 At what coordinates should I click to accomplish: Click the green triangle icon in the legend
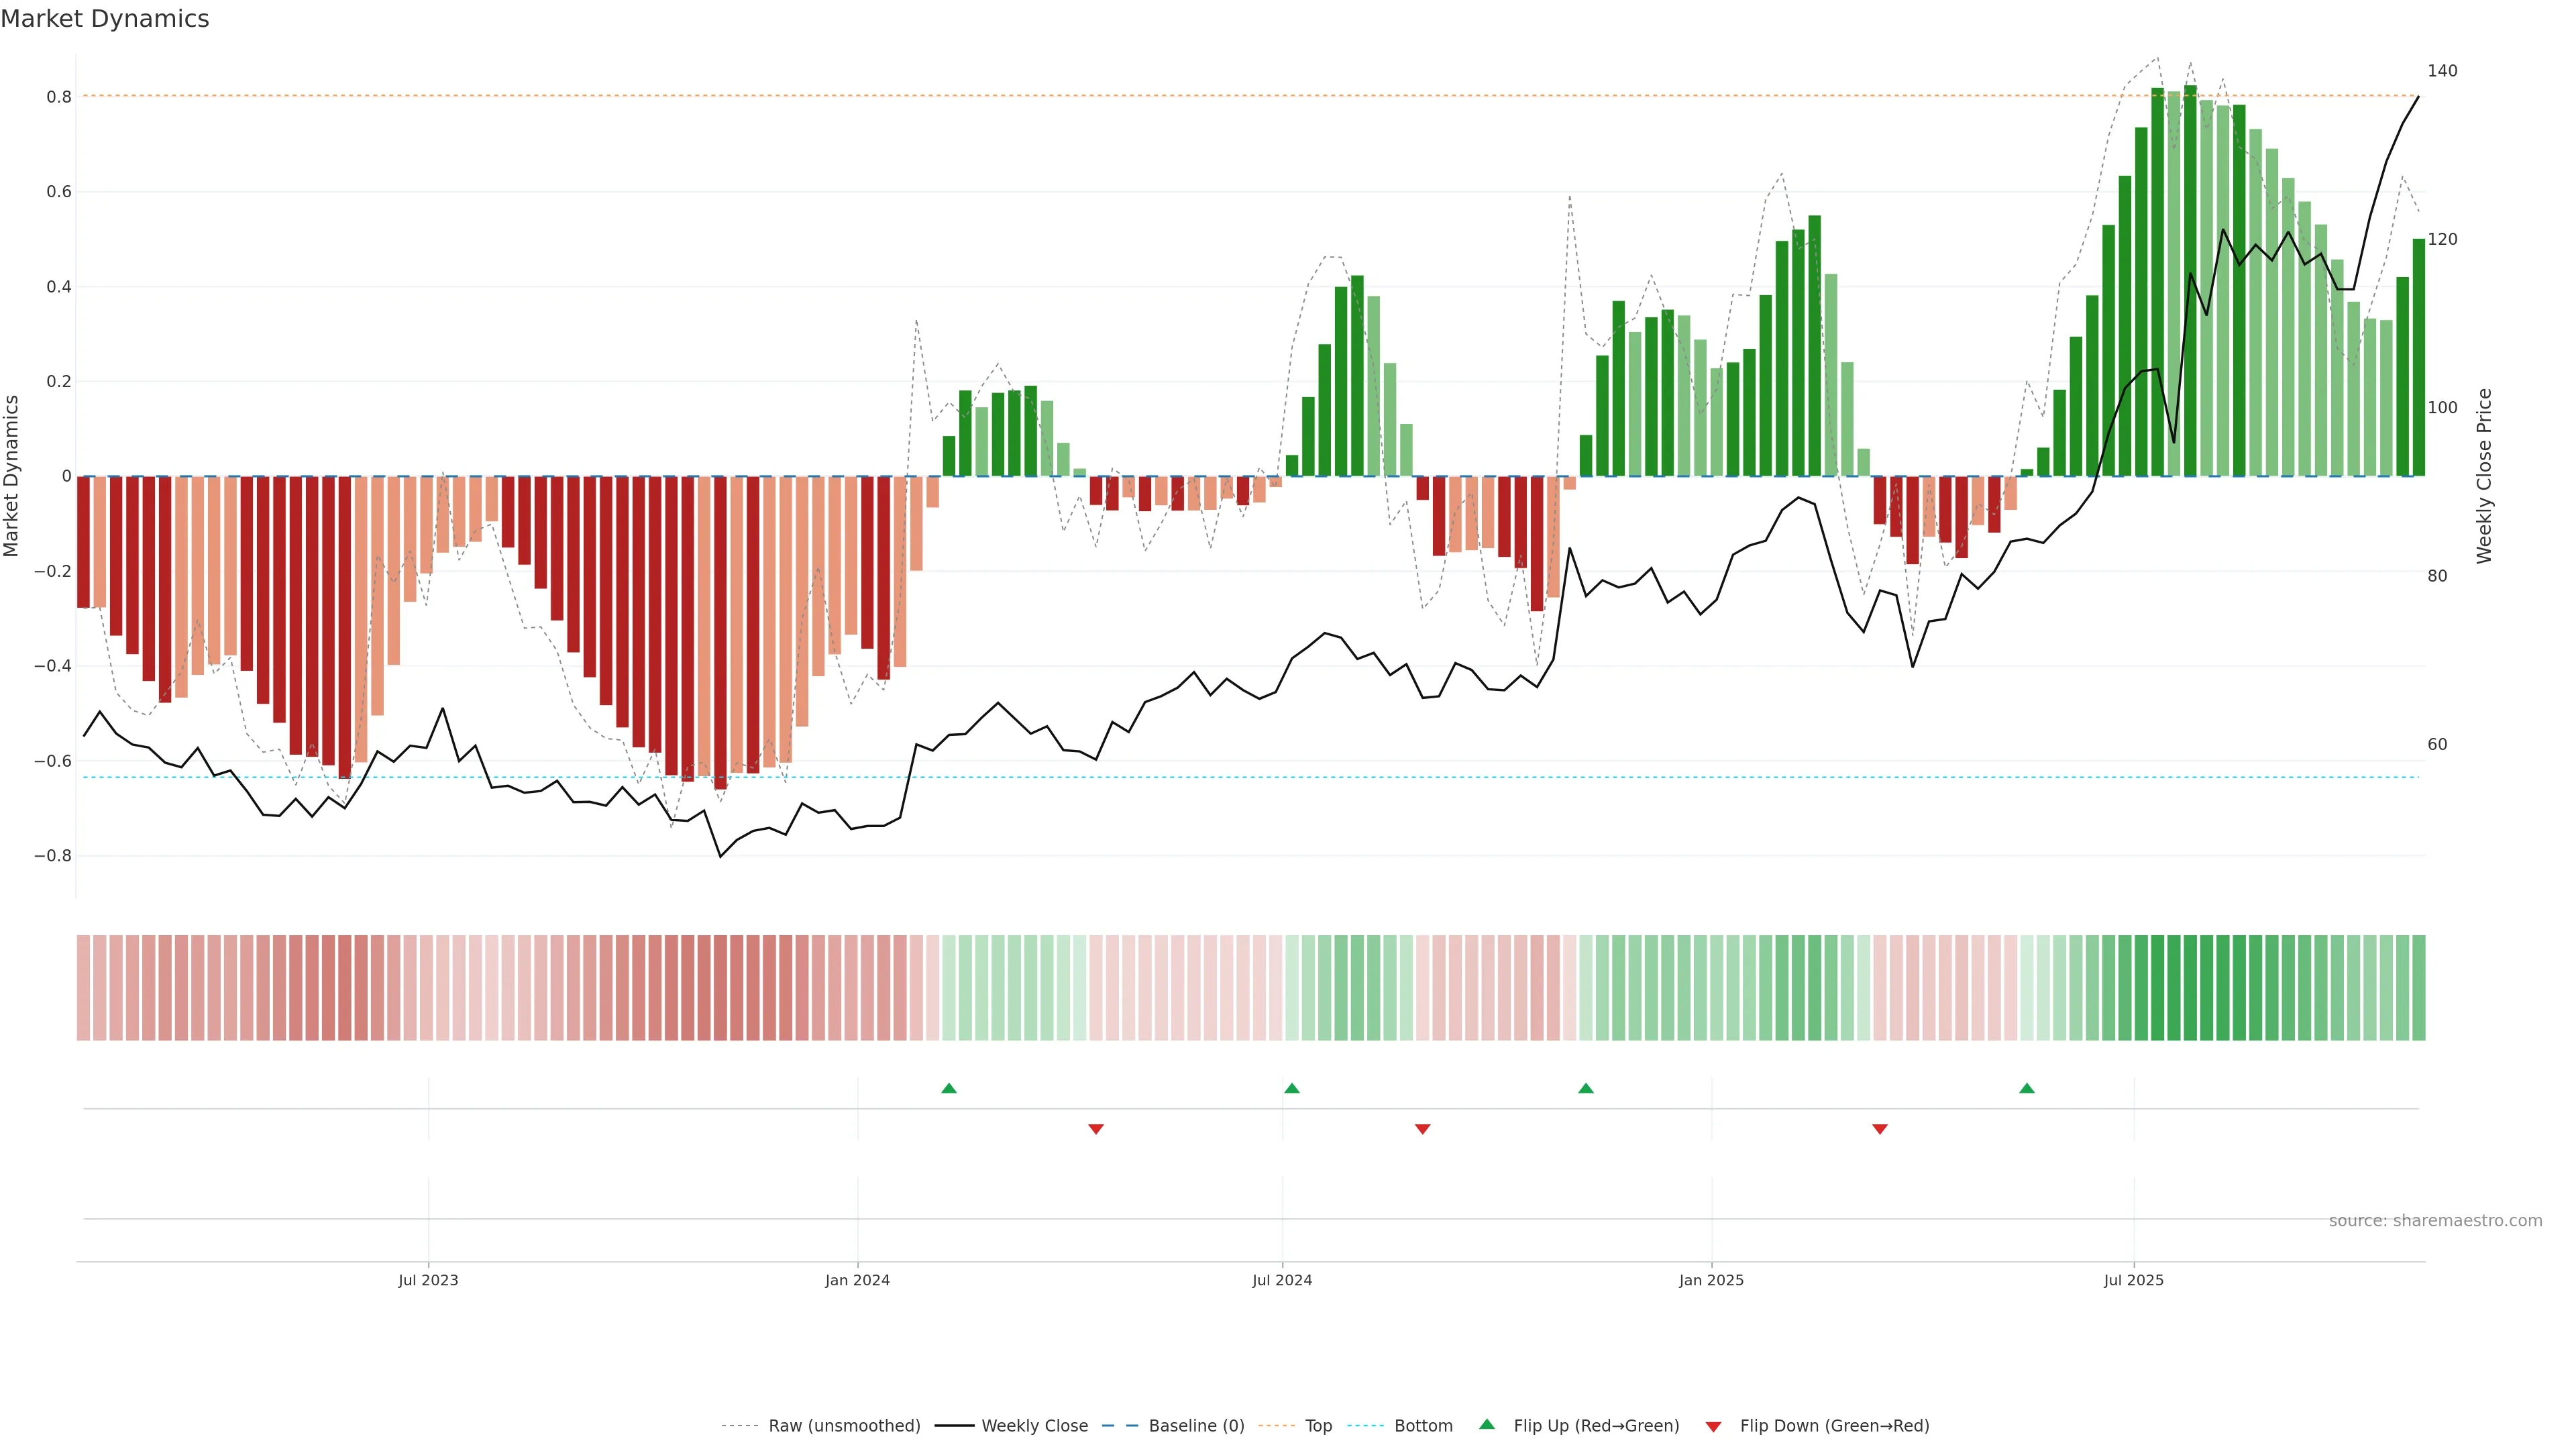click(x=1487, y=1424)
